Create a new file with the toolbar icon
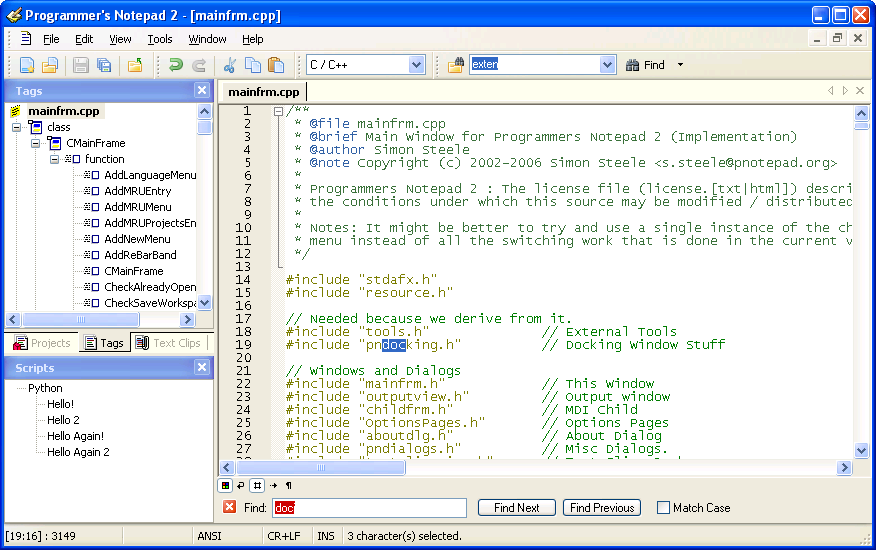This screenshot has height=550, width=876. (27, 65)
